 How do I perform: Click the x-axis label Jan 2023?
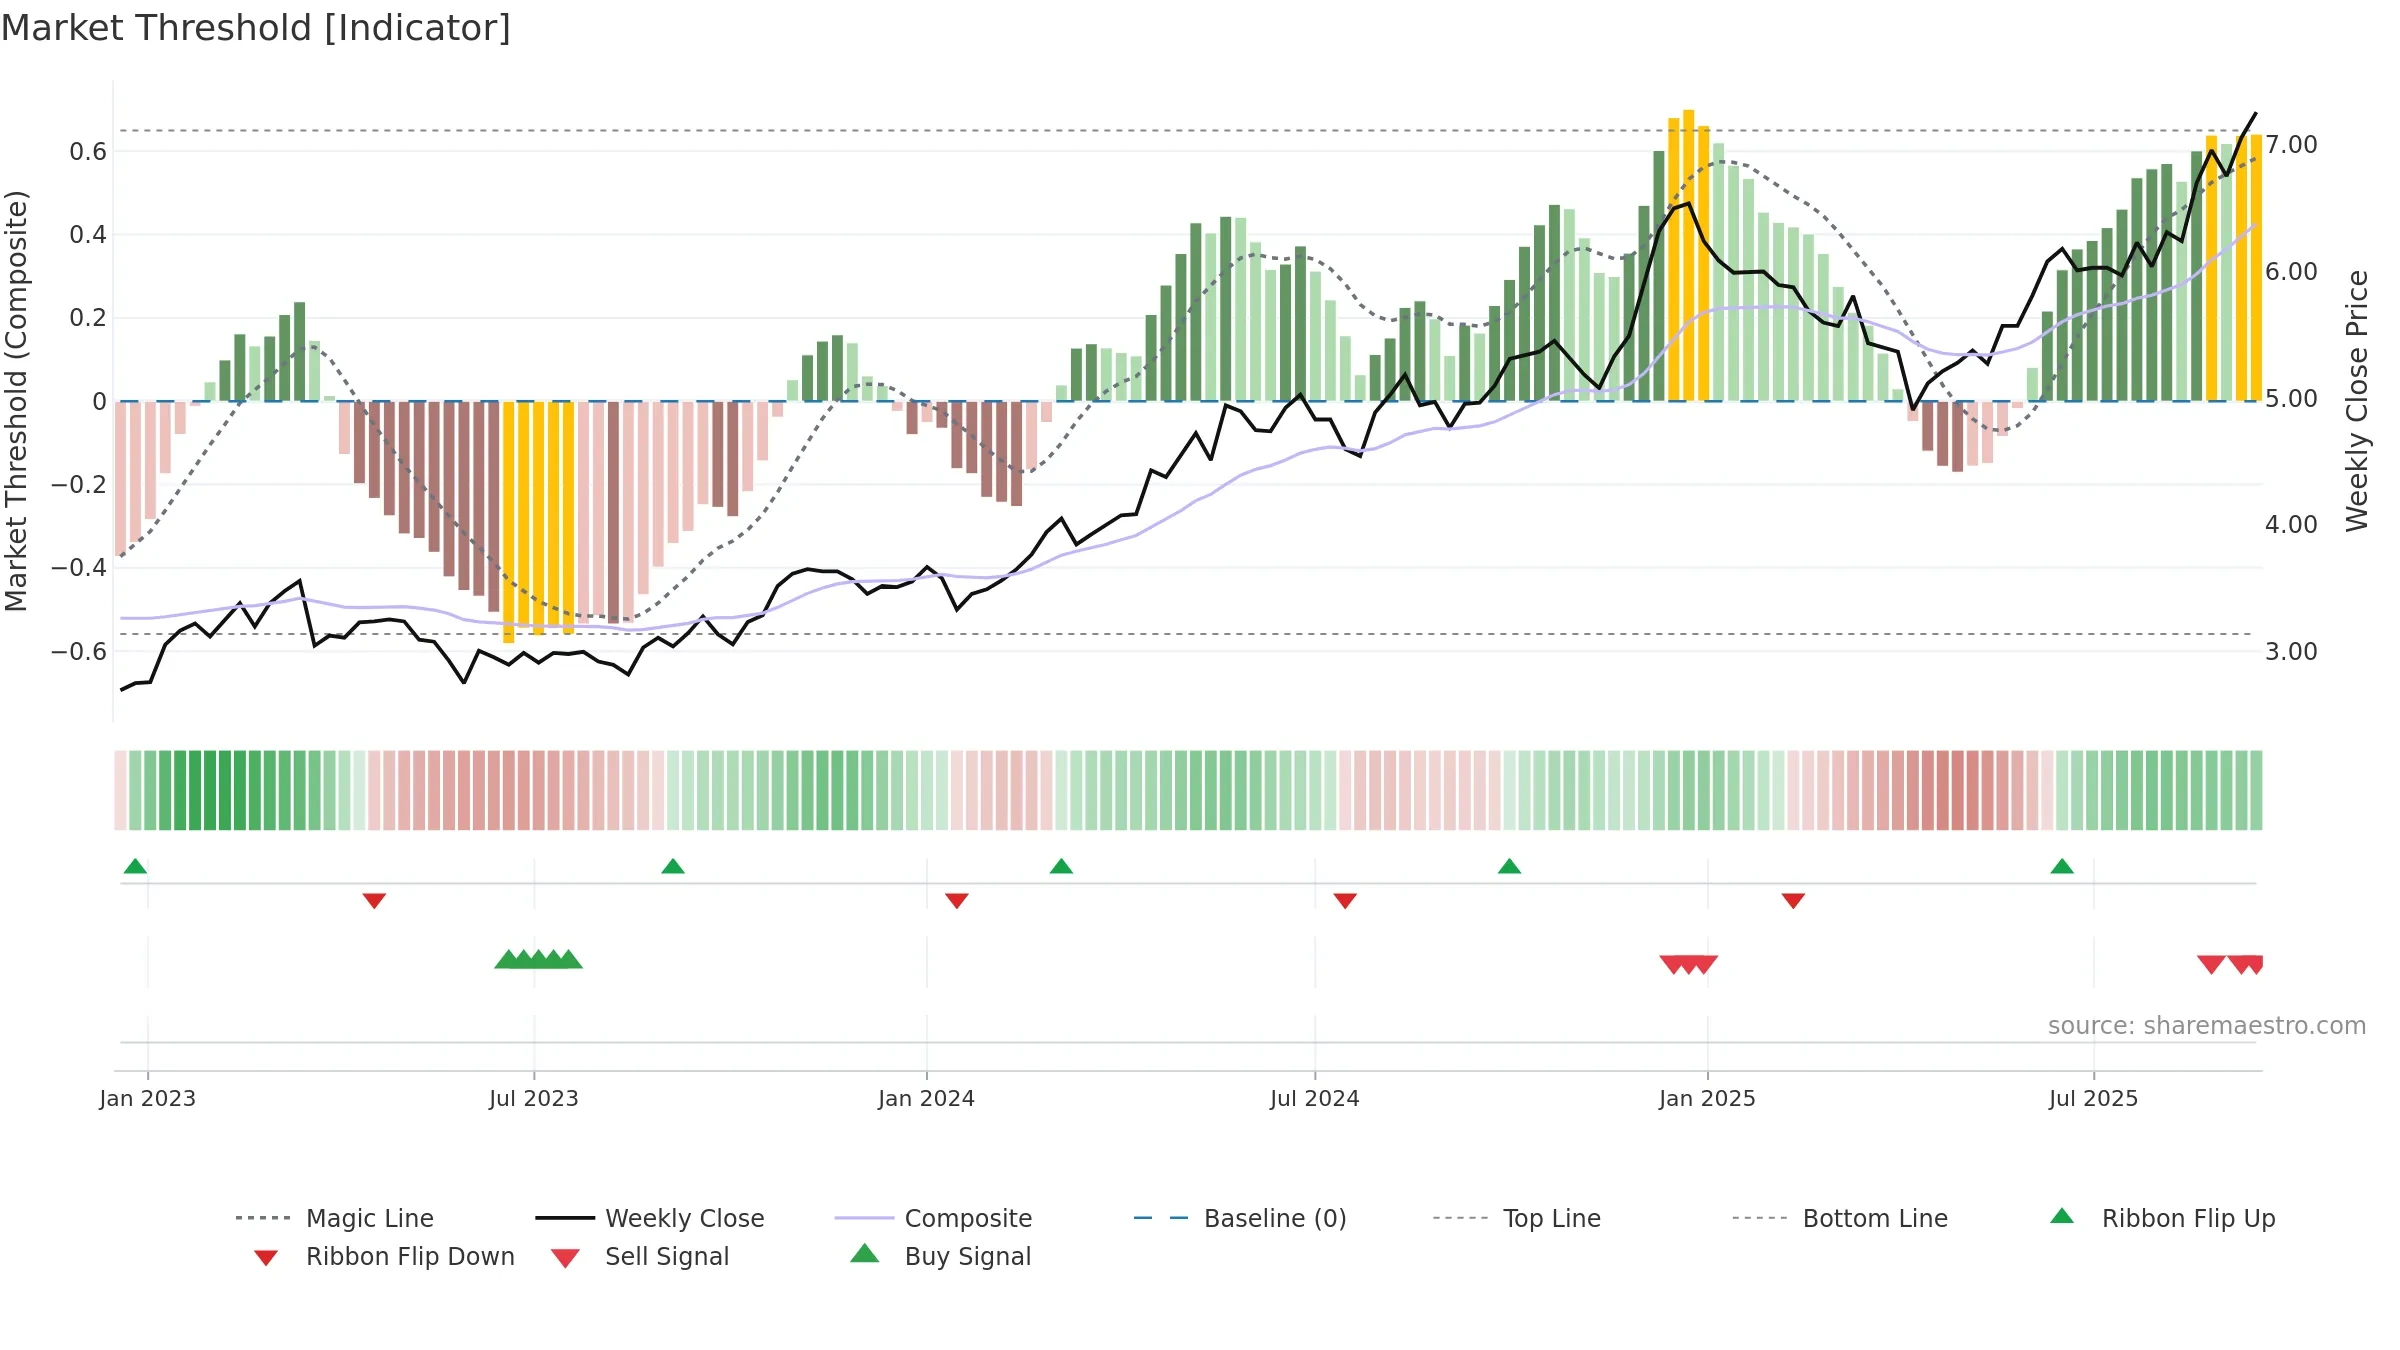click(148, 1098)
